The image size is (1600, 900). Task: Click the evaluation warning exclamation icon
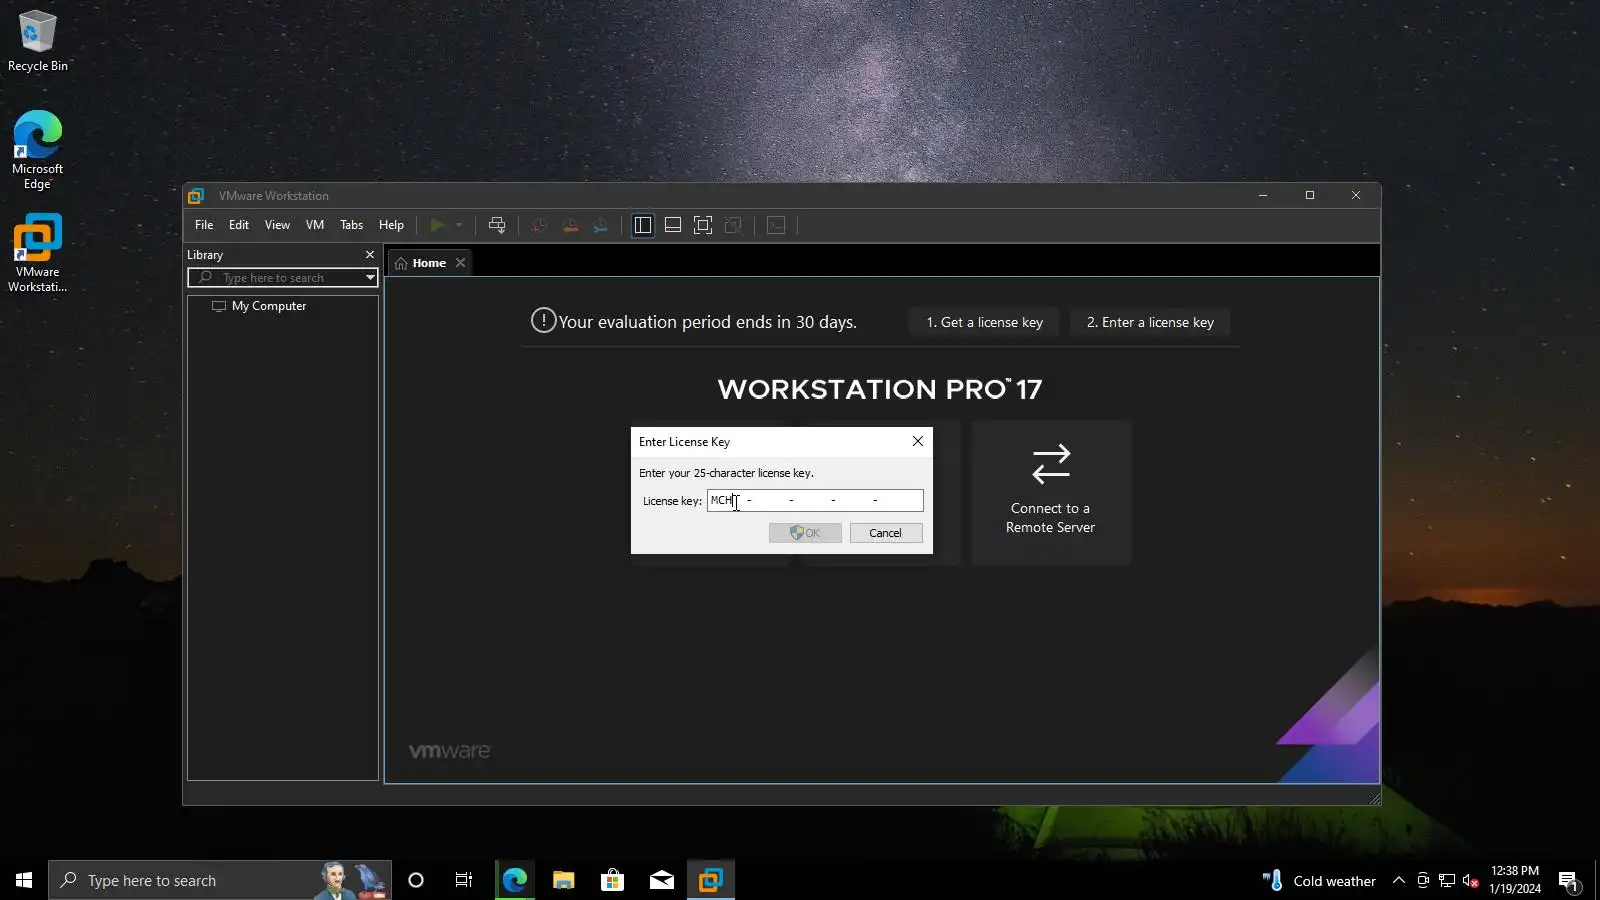pos(543,321)
